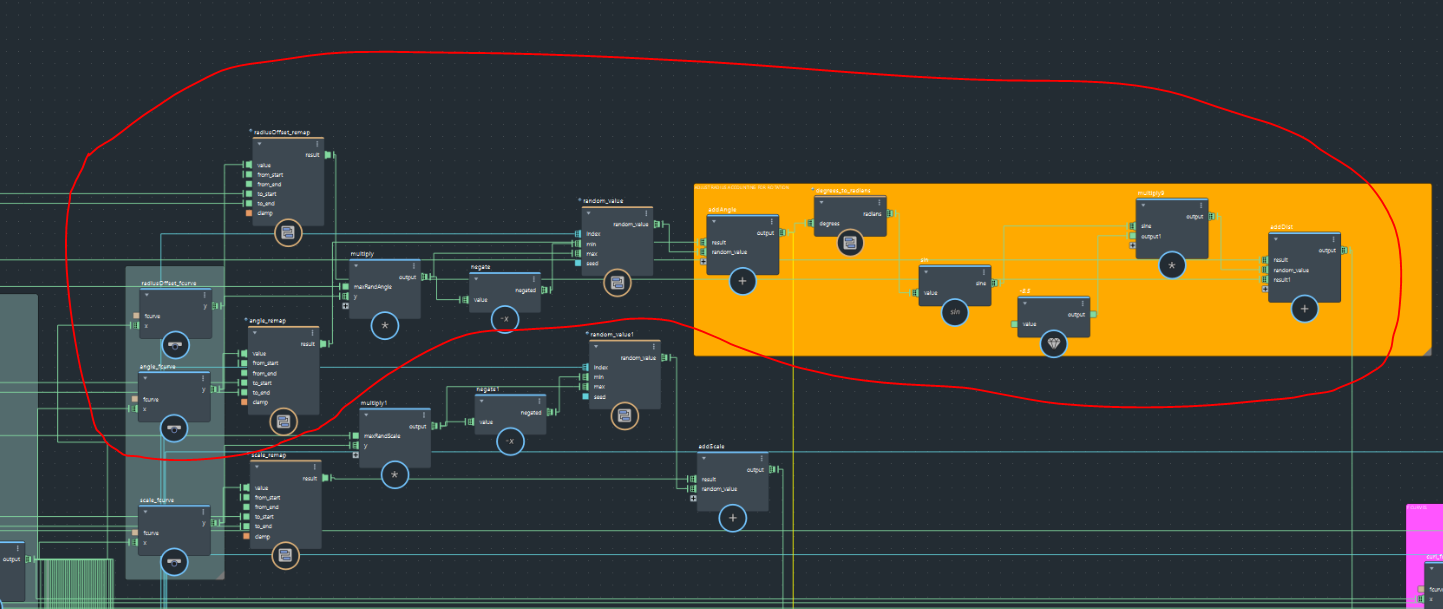Click the clamp port on radiusOffset_remap
Screen dimensions: 1443x609
tap(249, 213)
